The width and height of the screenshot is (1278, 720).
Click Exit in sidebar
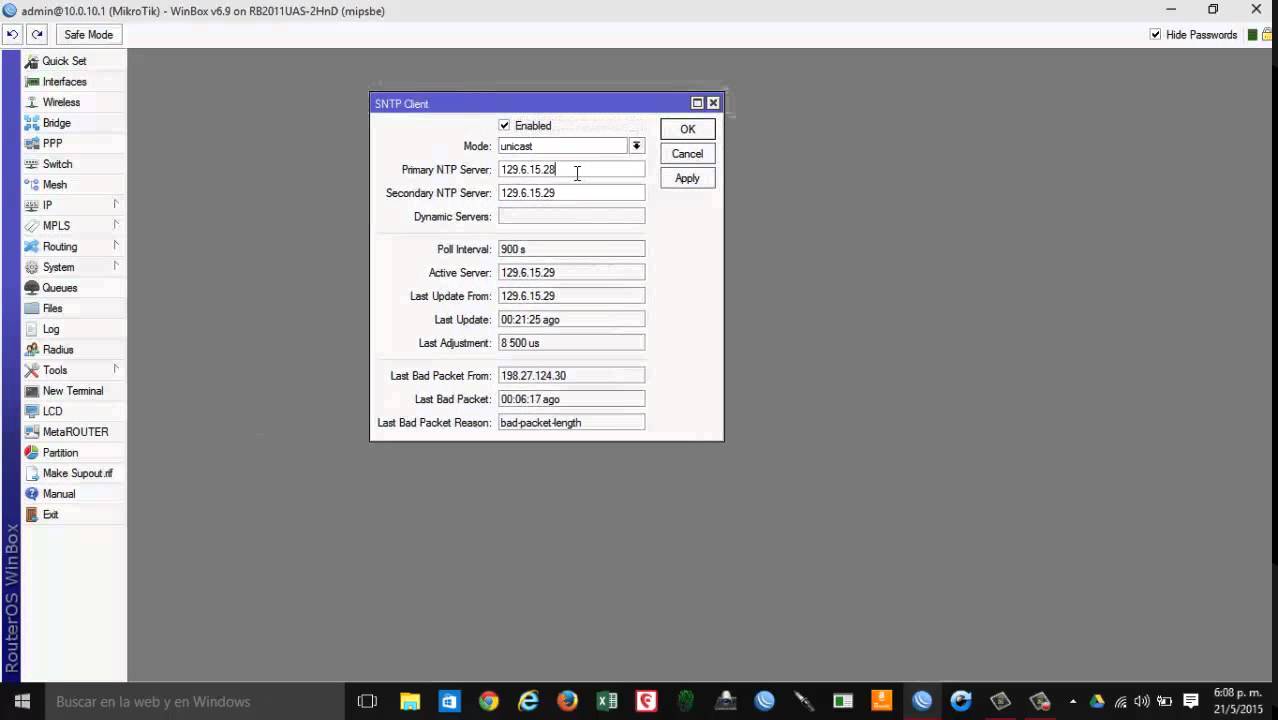[x=74, y=514]
